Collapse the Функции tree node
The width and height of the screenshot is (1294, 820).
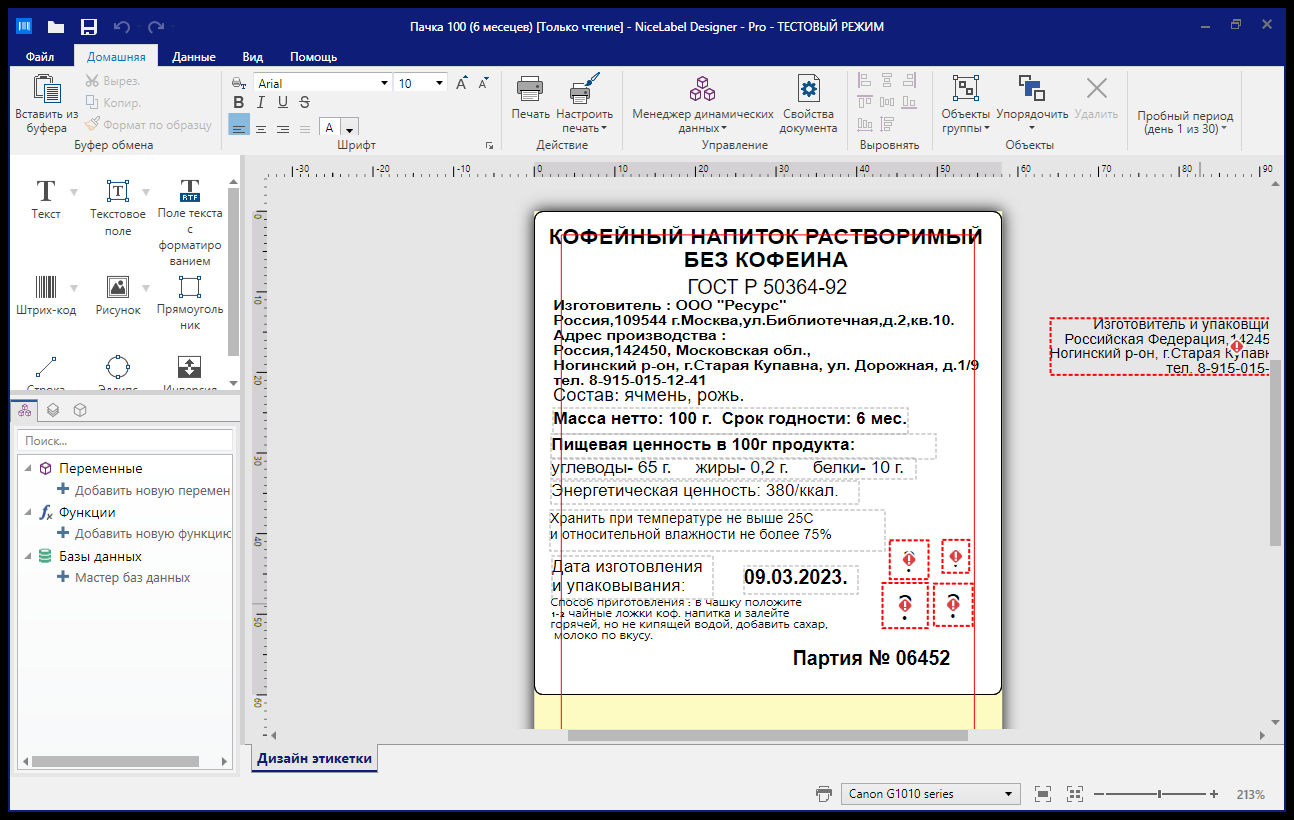(x=28, y=512)
